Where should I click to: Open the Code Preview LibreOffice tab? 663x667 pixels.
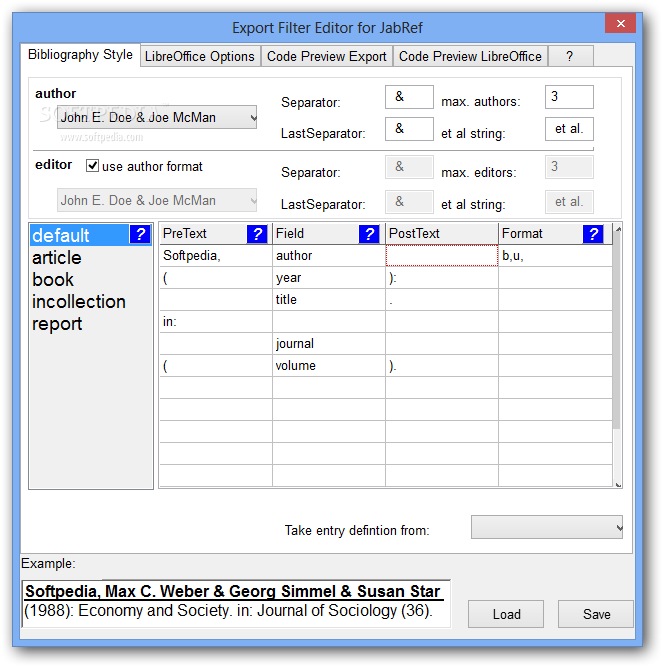click(x=470, y=56)
